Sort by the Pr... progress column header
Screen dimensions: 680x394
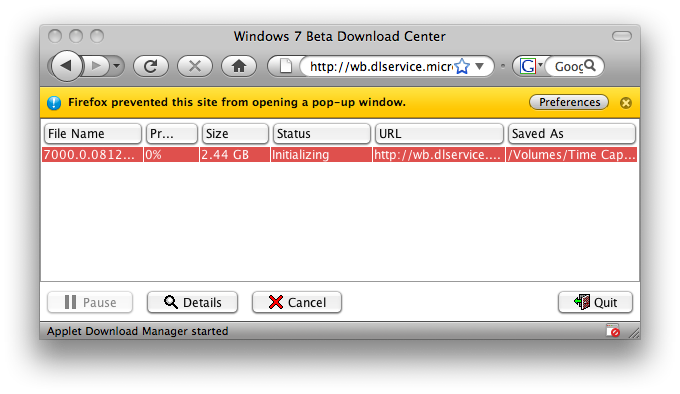click(172, 134)
